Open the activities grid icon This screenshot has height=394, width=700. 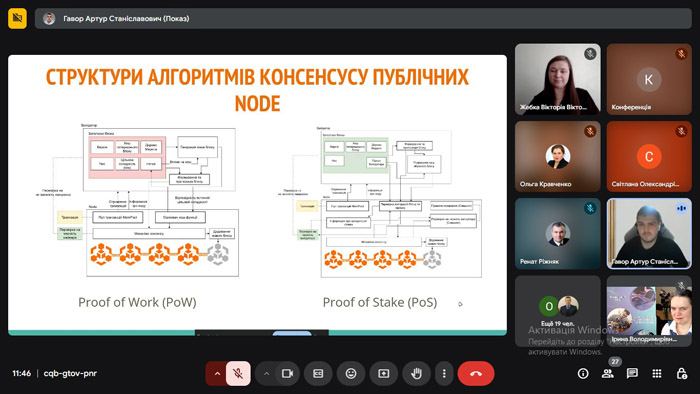657,373
